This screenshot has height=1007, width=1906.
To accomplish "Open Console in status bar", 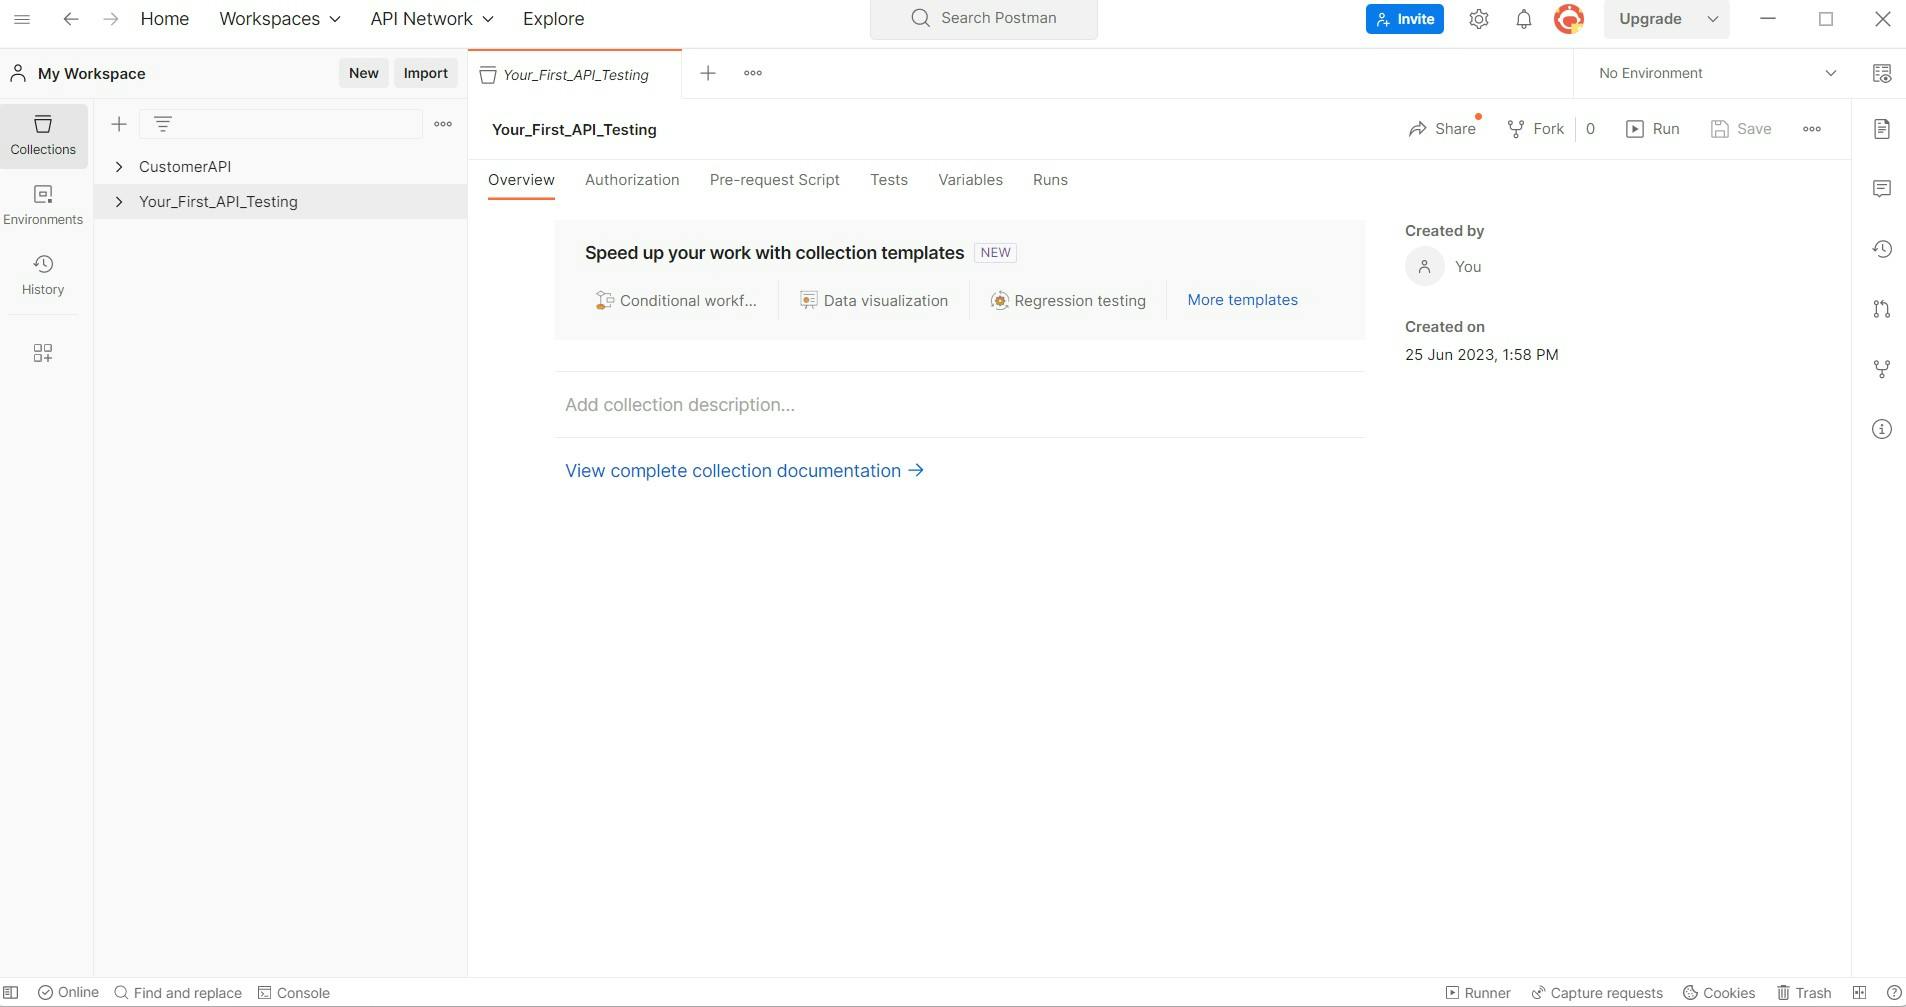I will pyautogui.click(x=294, y=993).
